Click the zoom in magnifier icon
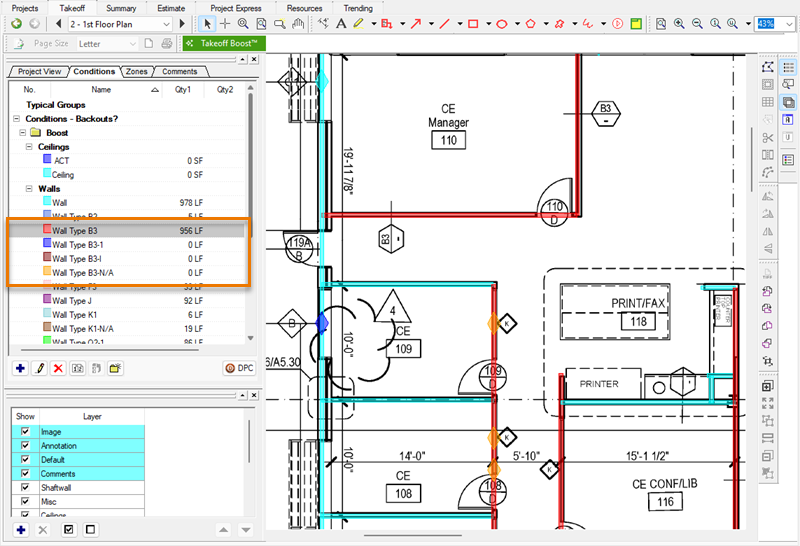 coord(679,23)
